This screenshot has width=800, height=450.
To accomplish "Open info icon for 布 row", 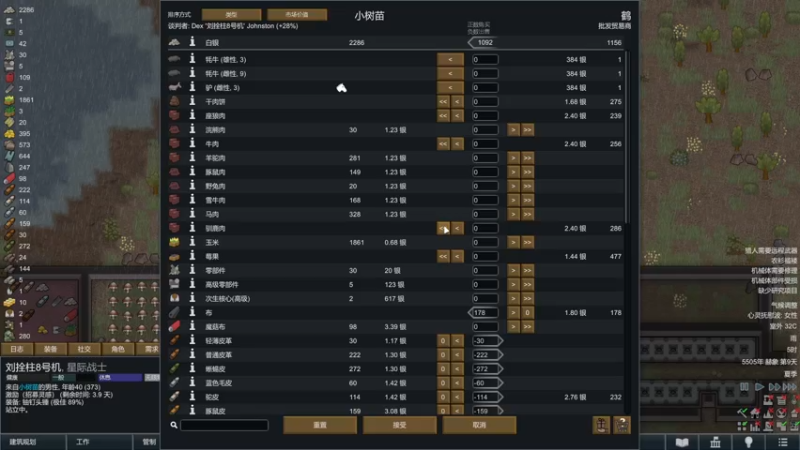I will (192, 312).
